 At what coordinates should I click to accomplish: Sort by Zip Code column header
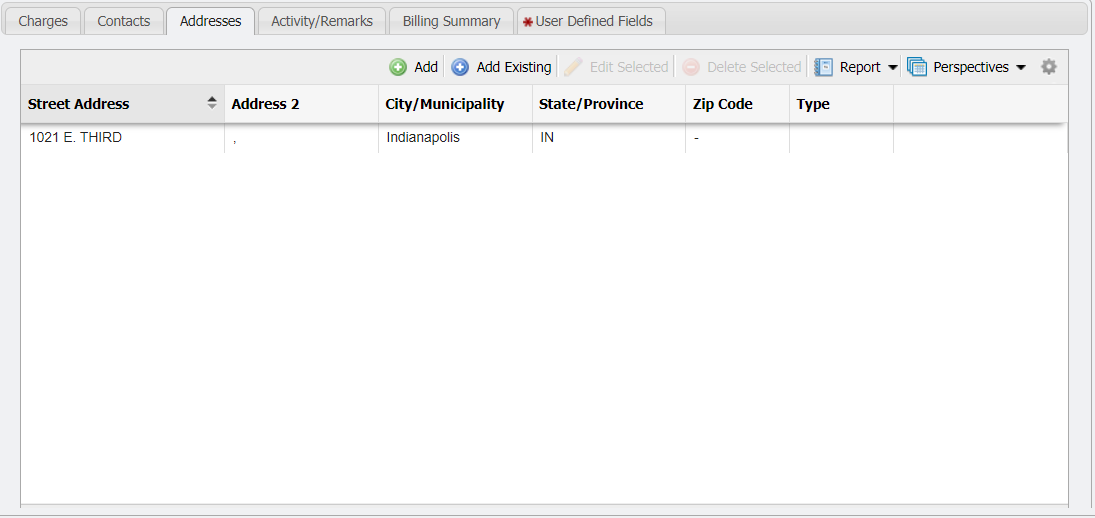722,104
